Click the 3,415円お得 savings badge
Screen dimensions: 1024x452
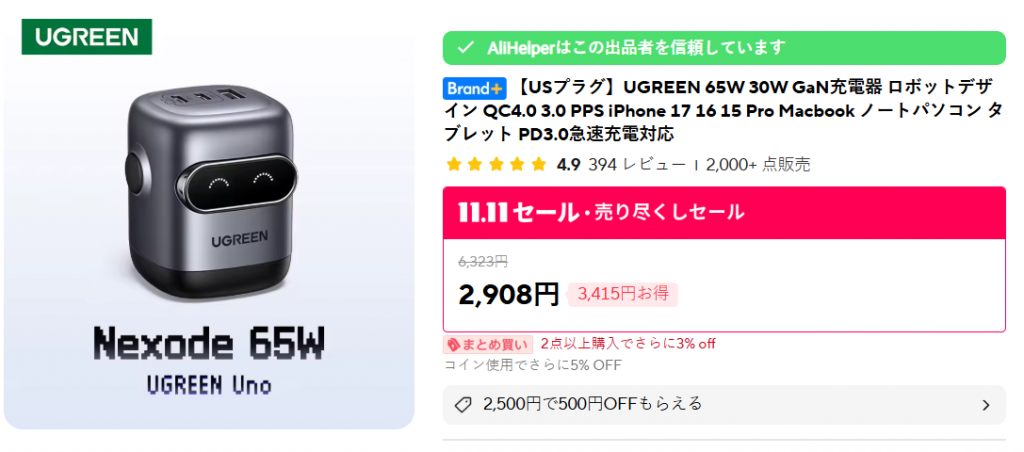pyautogui.click(x=623, y=295)
